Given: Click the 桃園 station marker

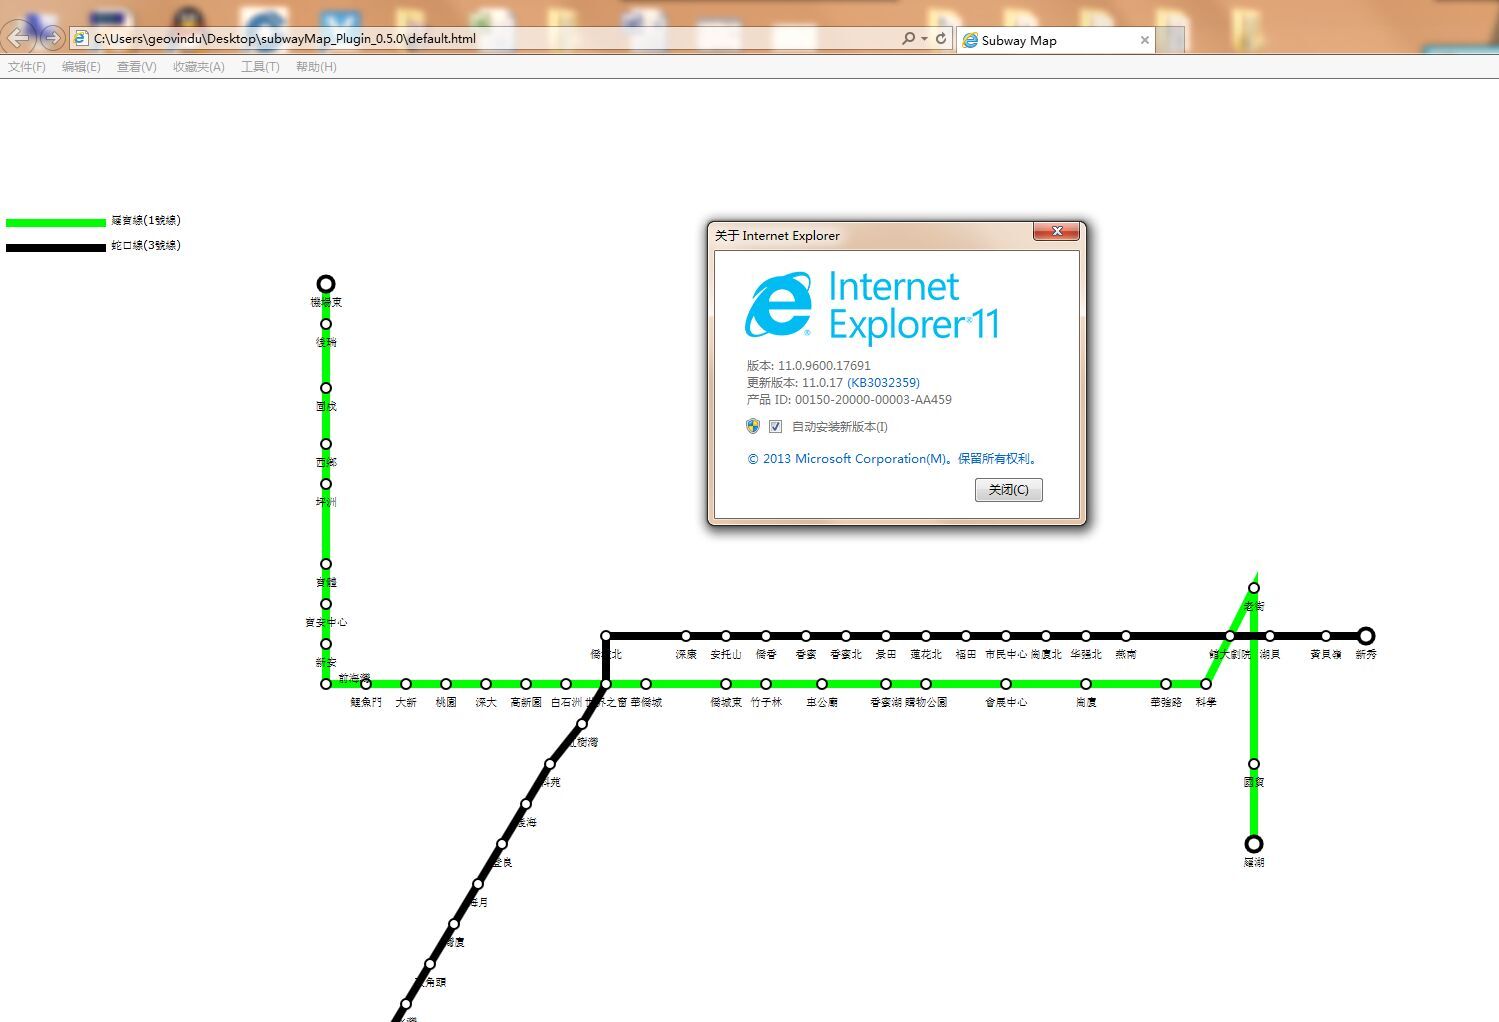Looking at the screenshot, I should (x=446, y=684).
